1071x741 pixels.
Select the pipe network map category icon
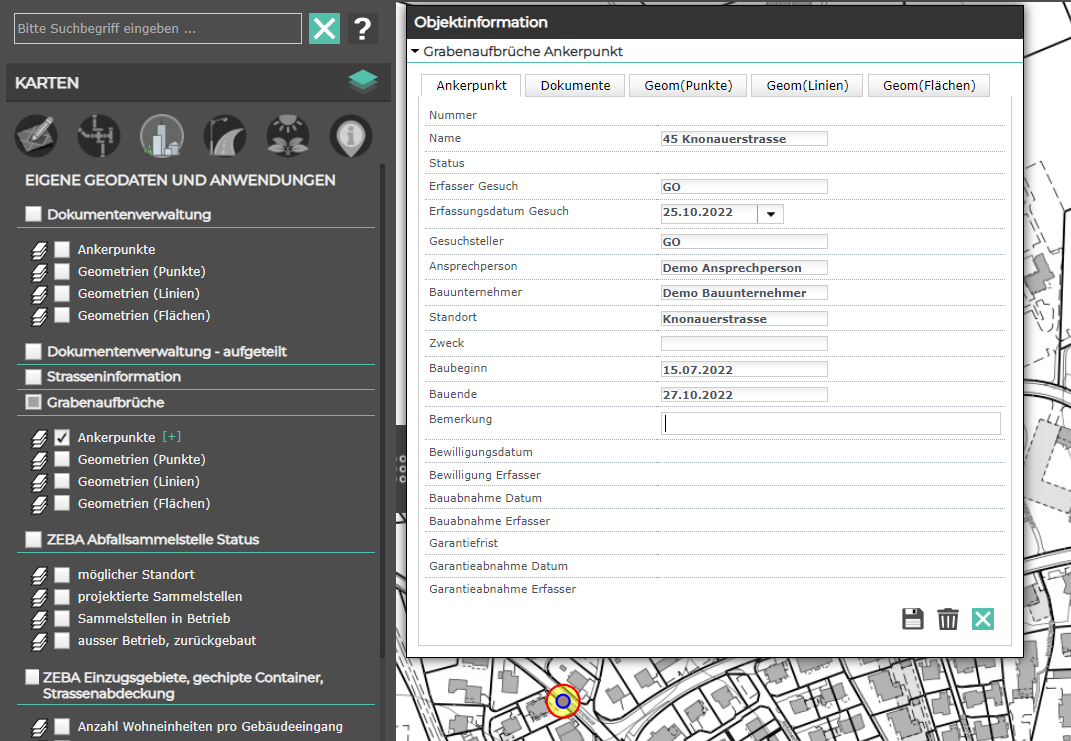(x=99, y=136)
